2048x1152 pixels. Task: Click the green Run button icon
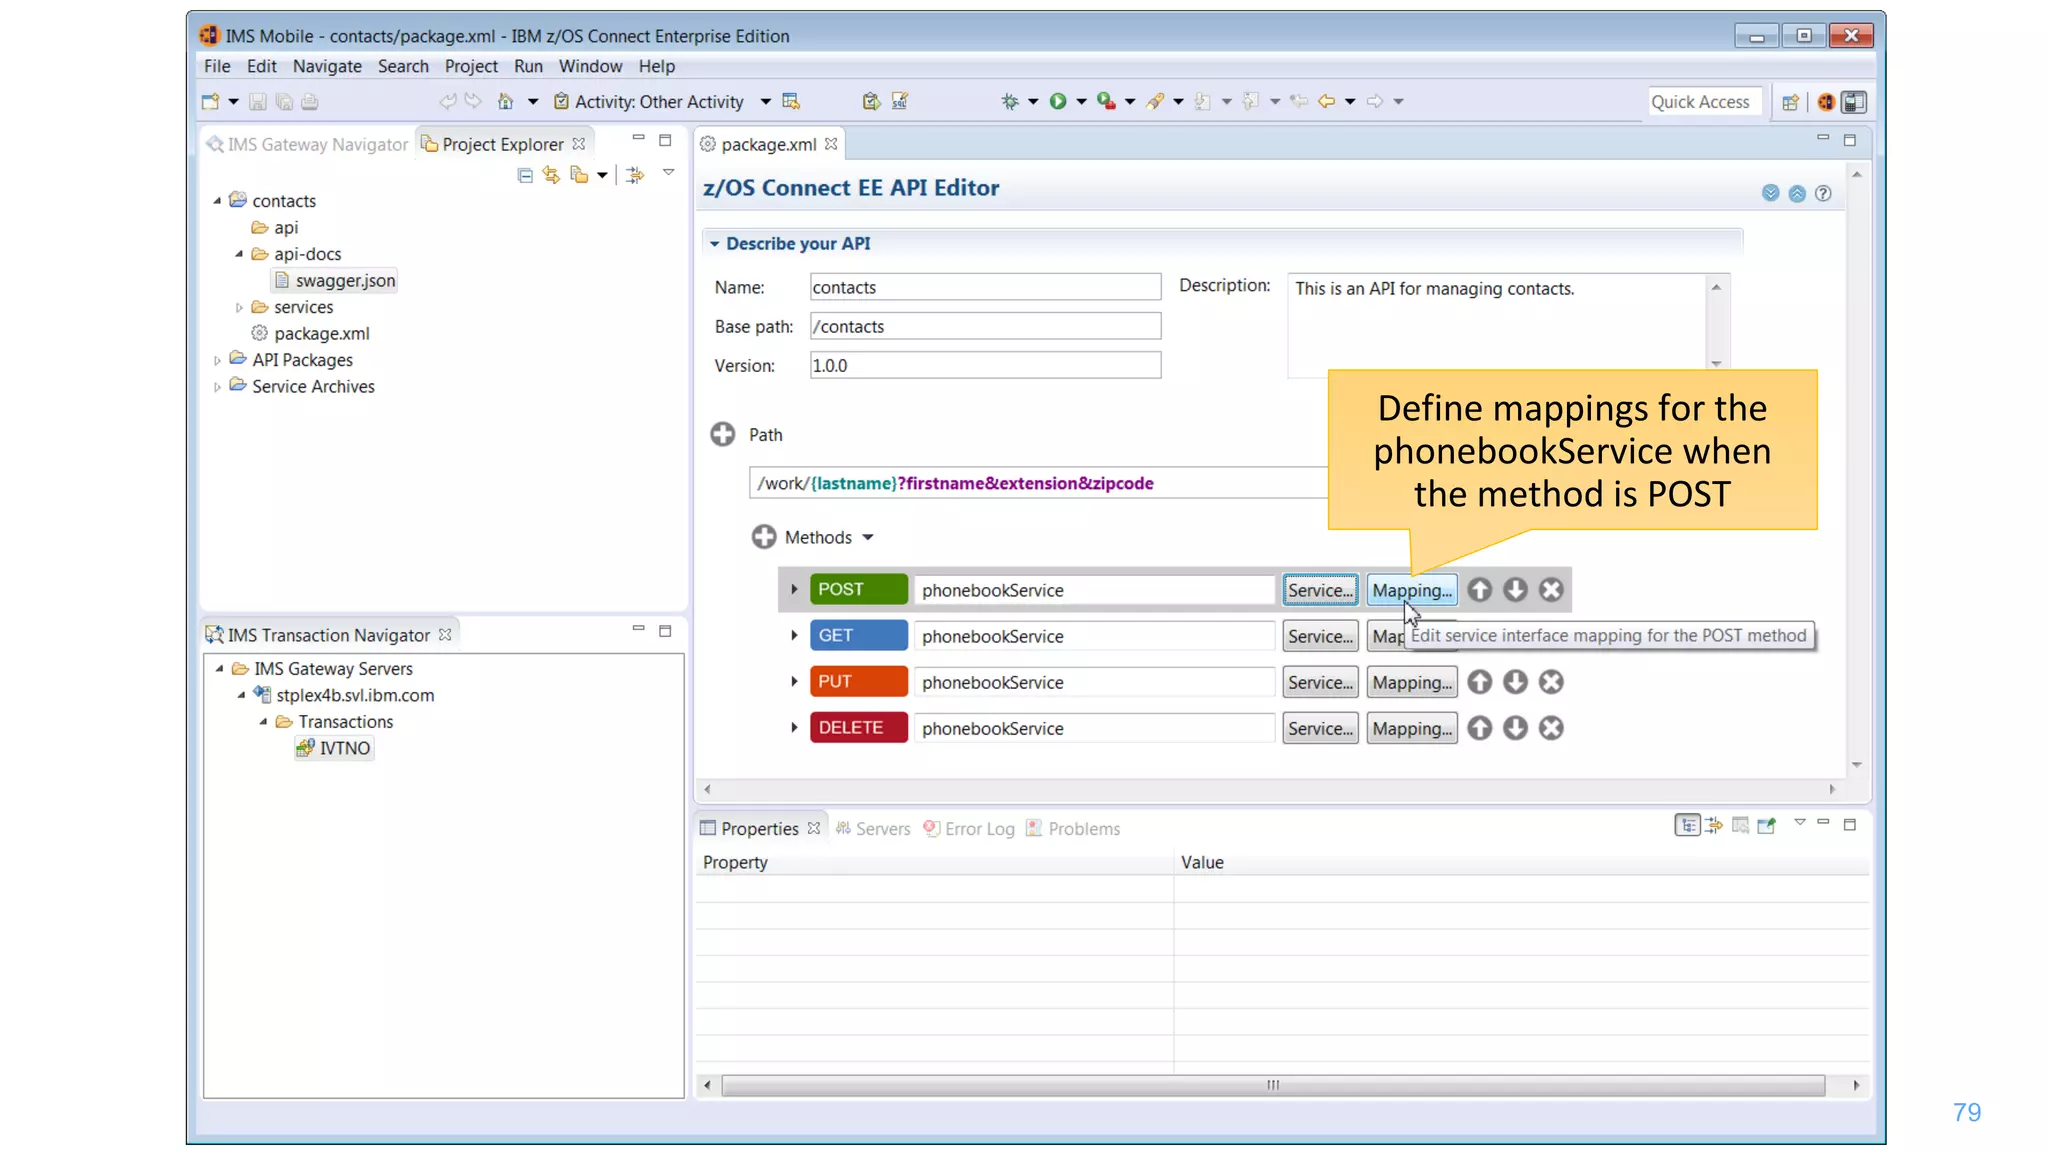[x=1057, y=101]
